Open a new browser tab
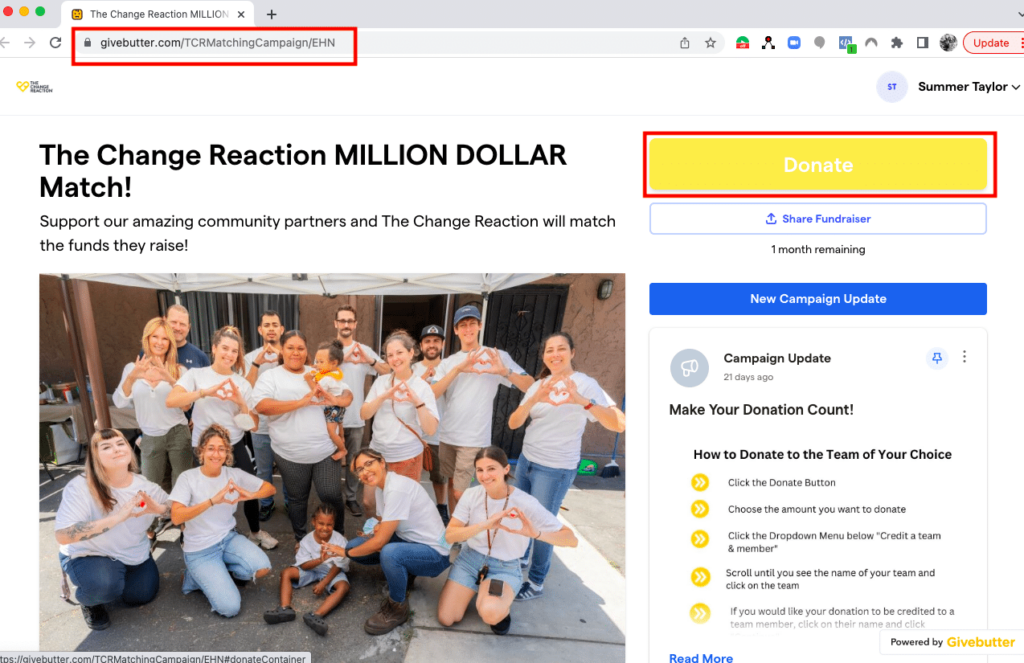 coord(272,14)
